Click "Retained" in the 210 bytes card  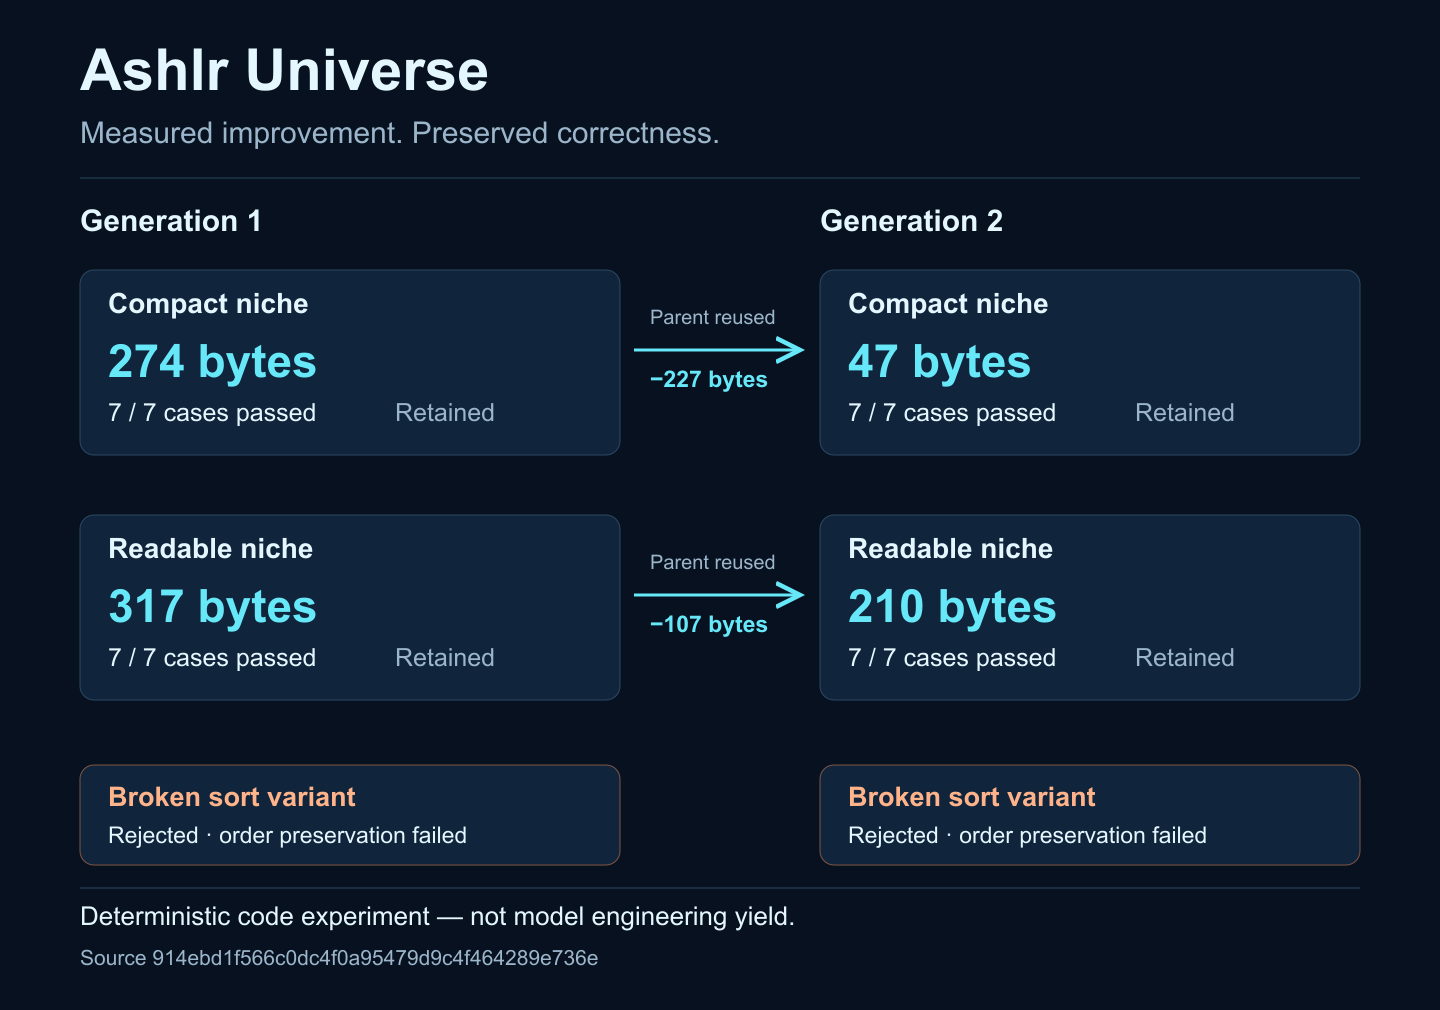(x=1185, y=658)
